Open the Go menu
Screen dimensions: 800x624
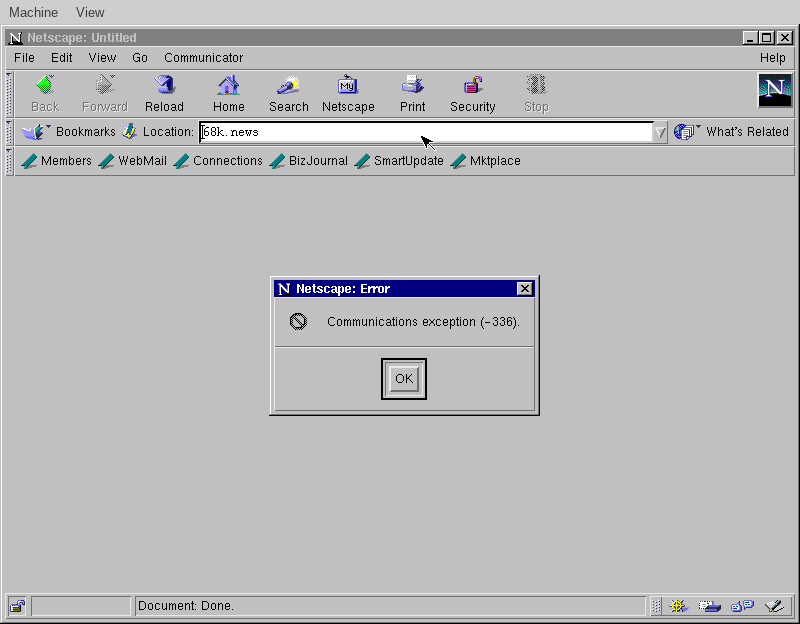[x=140, y=58]
